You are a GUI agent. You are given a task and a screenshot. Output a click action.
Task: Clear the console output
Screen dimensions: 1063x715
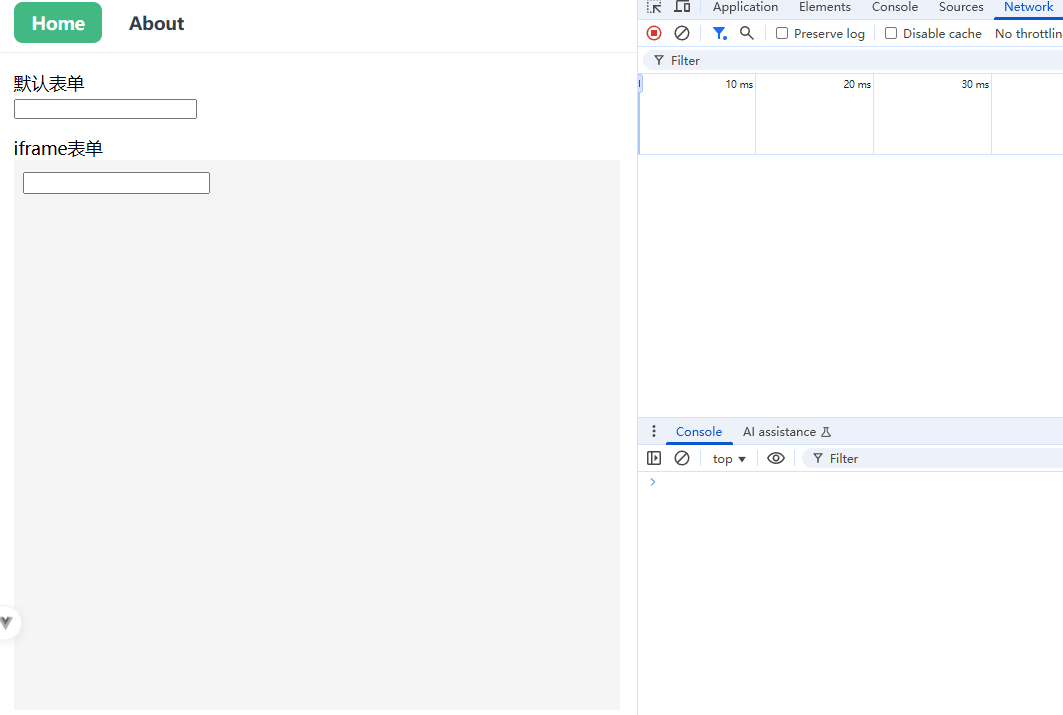click(682, 458)
